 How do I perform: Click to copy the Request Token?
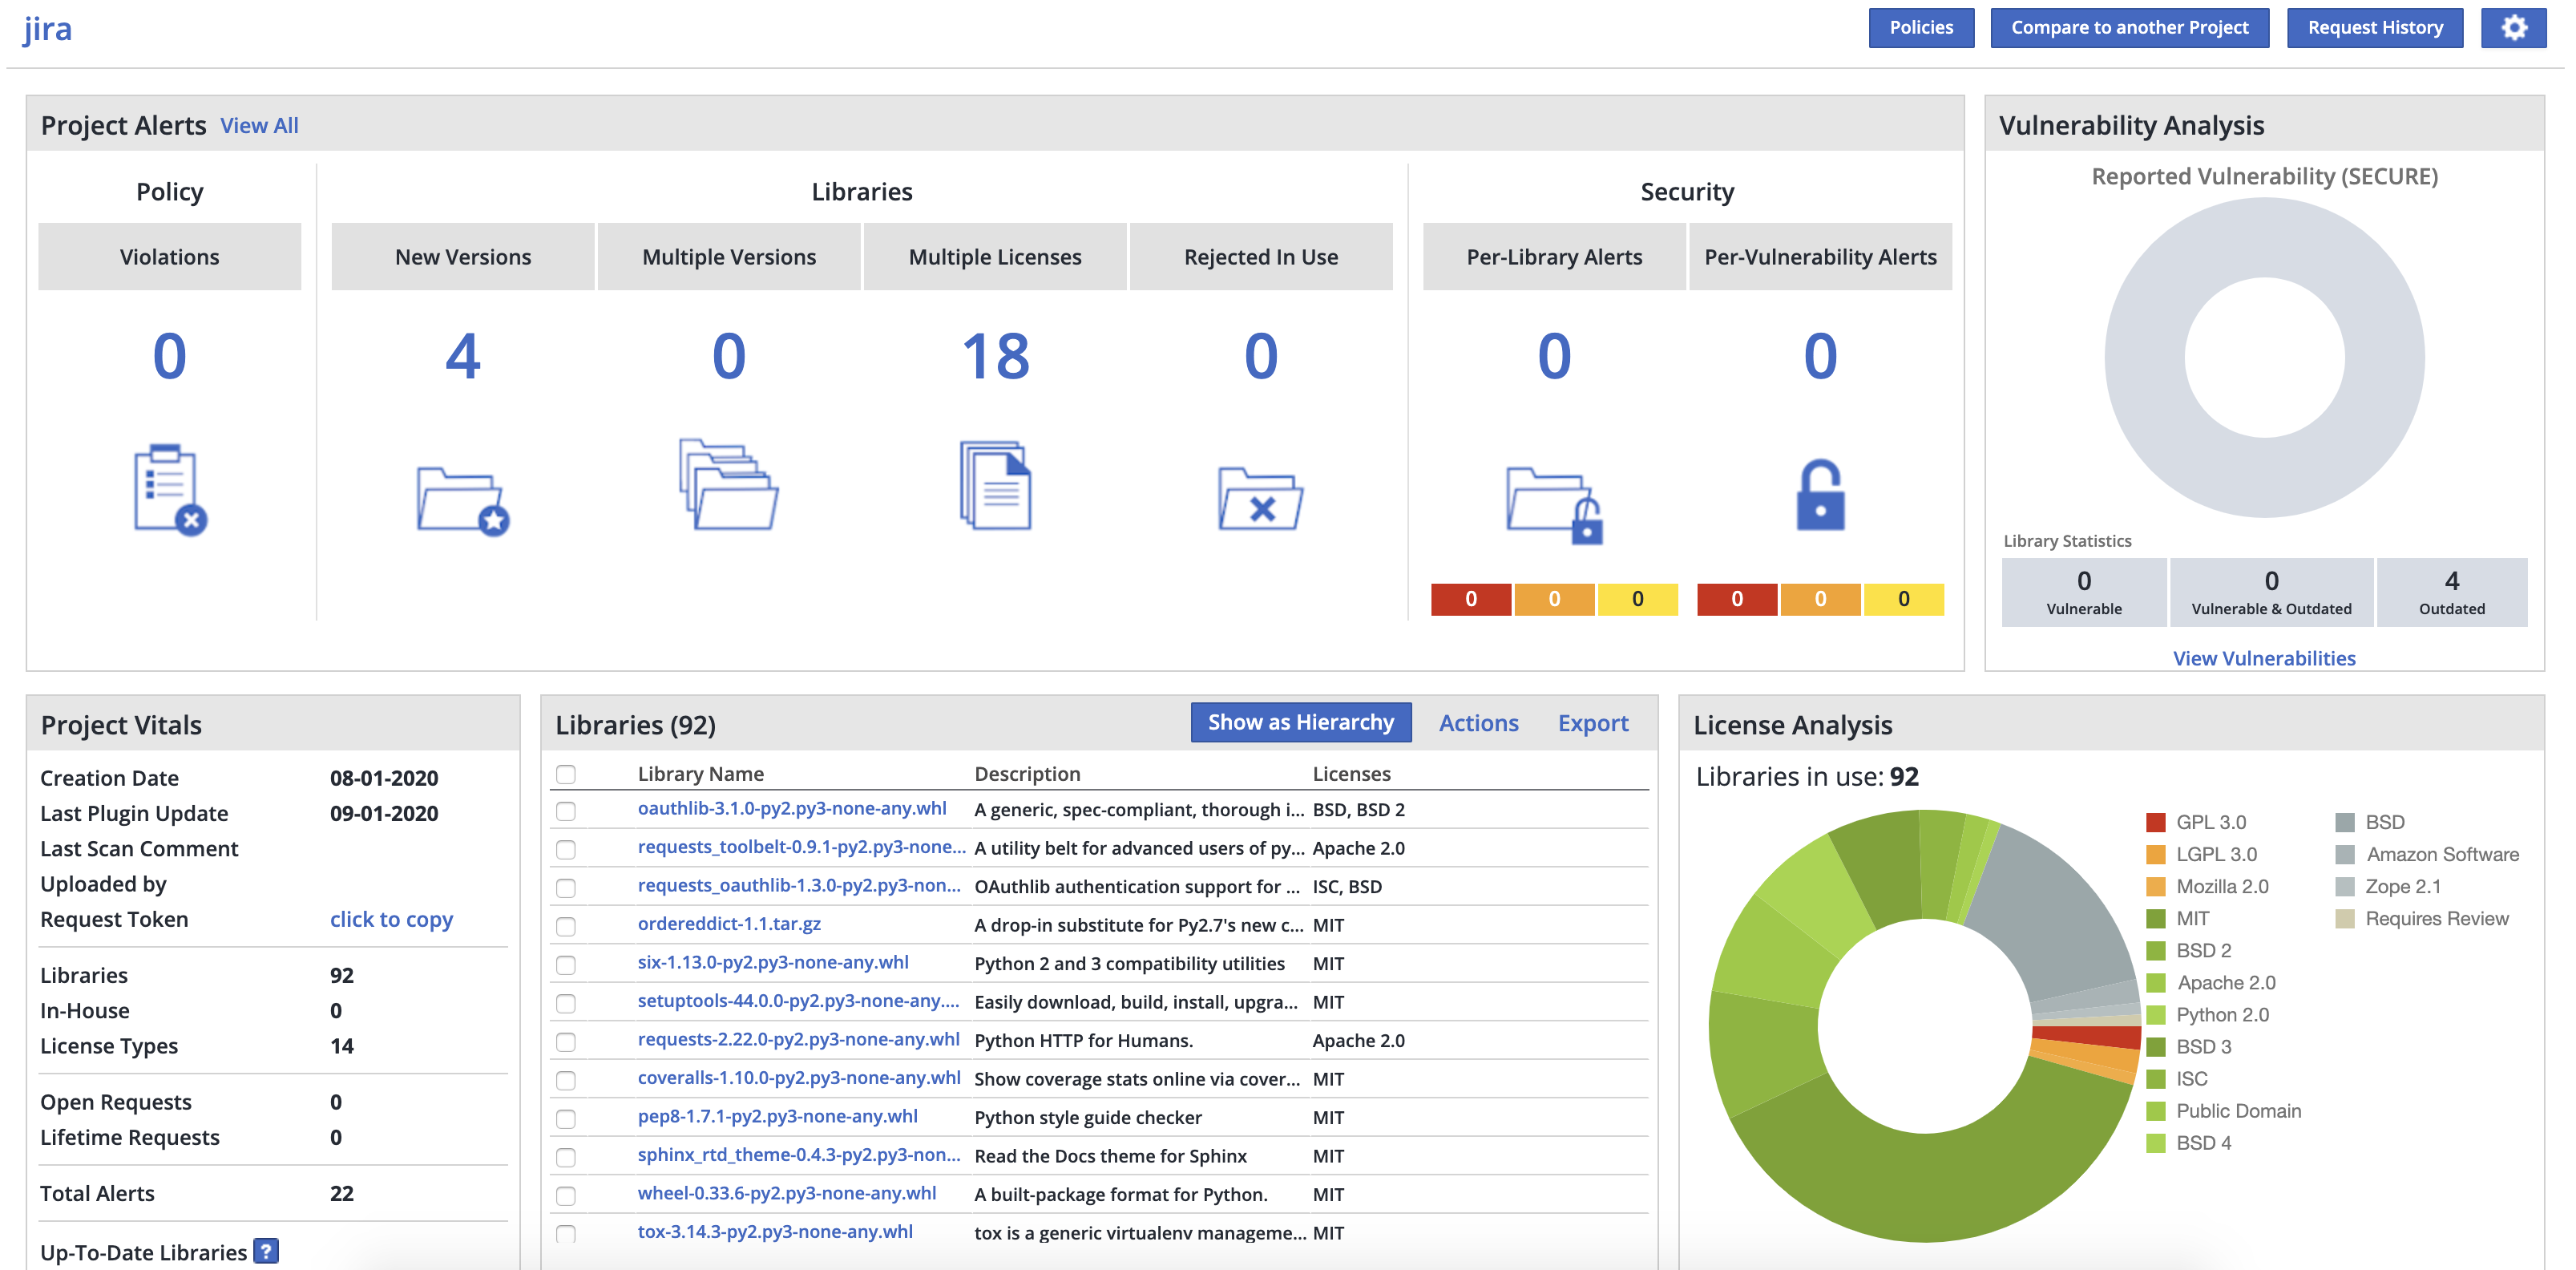click(391, 919)
